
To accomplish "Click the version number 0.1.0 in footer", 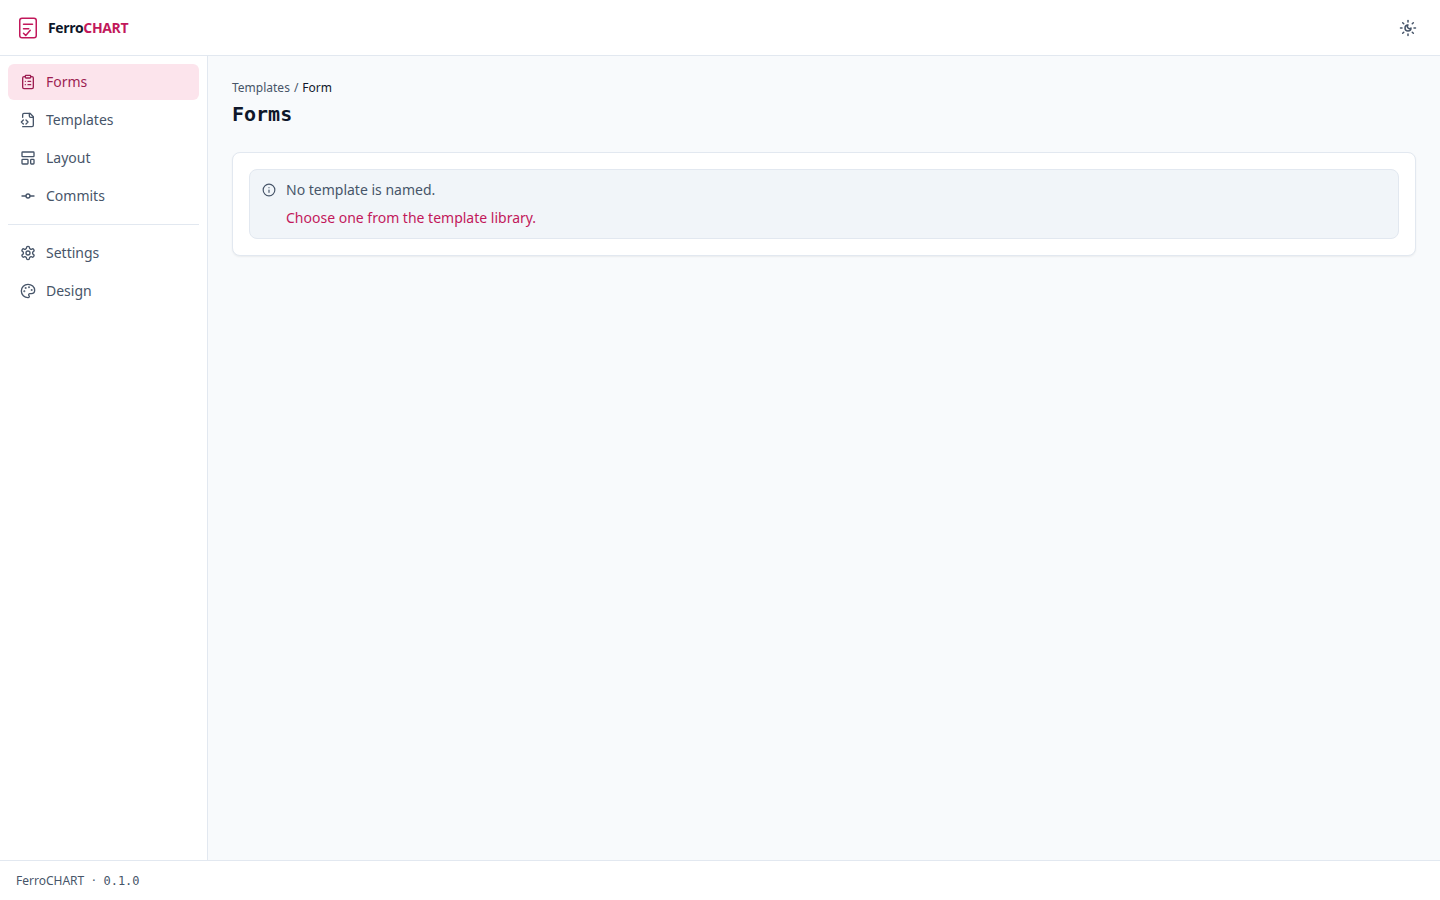I will 121,881.
